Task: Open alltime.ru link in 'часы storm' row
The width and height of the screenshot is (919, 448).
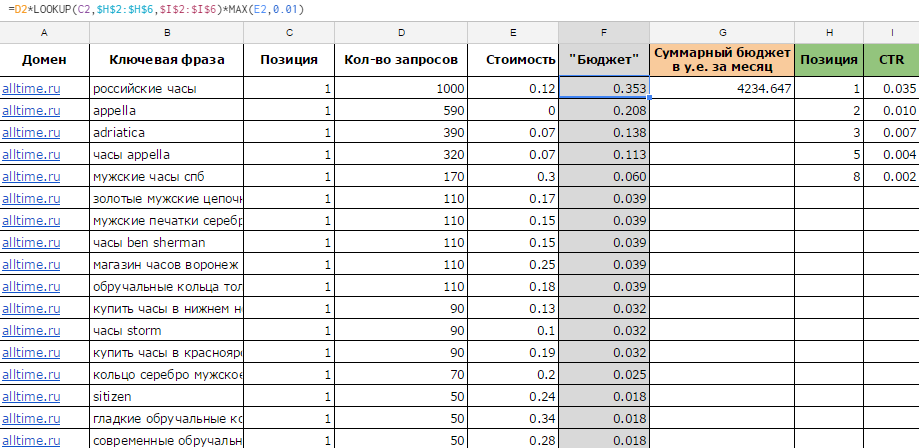Action: 31,331
